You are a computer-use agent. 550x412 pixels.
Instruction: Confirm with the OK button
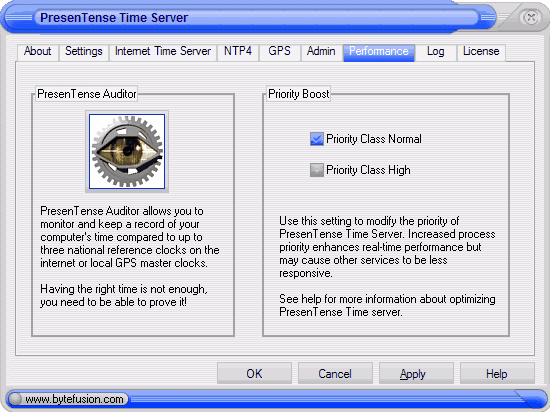pyautogui.click(x=254, y=373)
